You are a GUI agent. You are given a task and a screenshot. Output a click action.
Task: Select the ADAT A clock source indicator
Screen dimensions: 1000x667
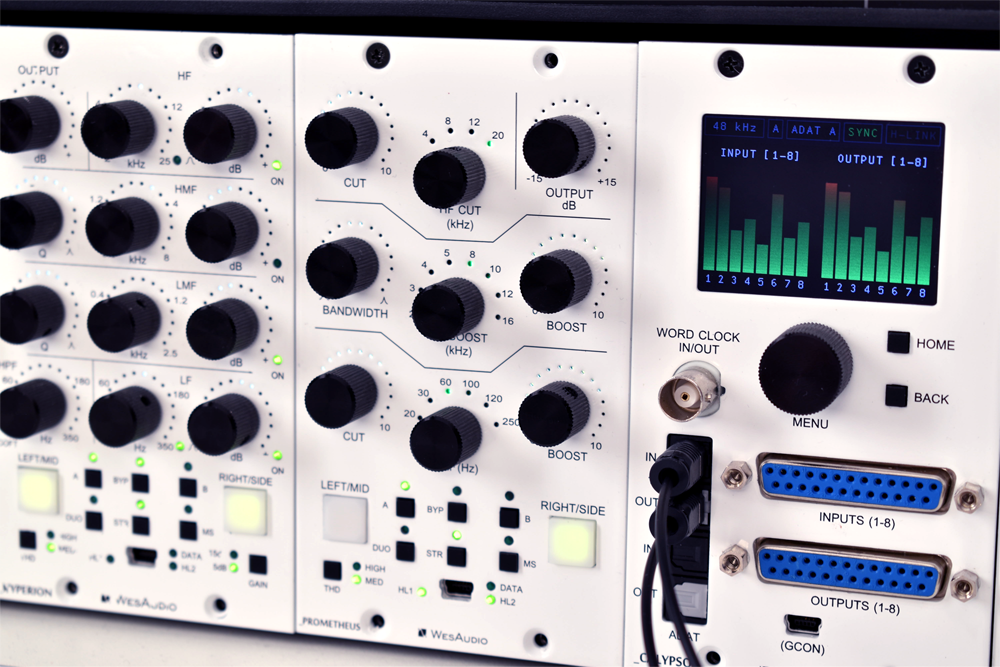point(812,130)
